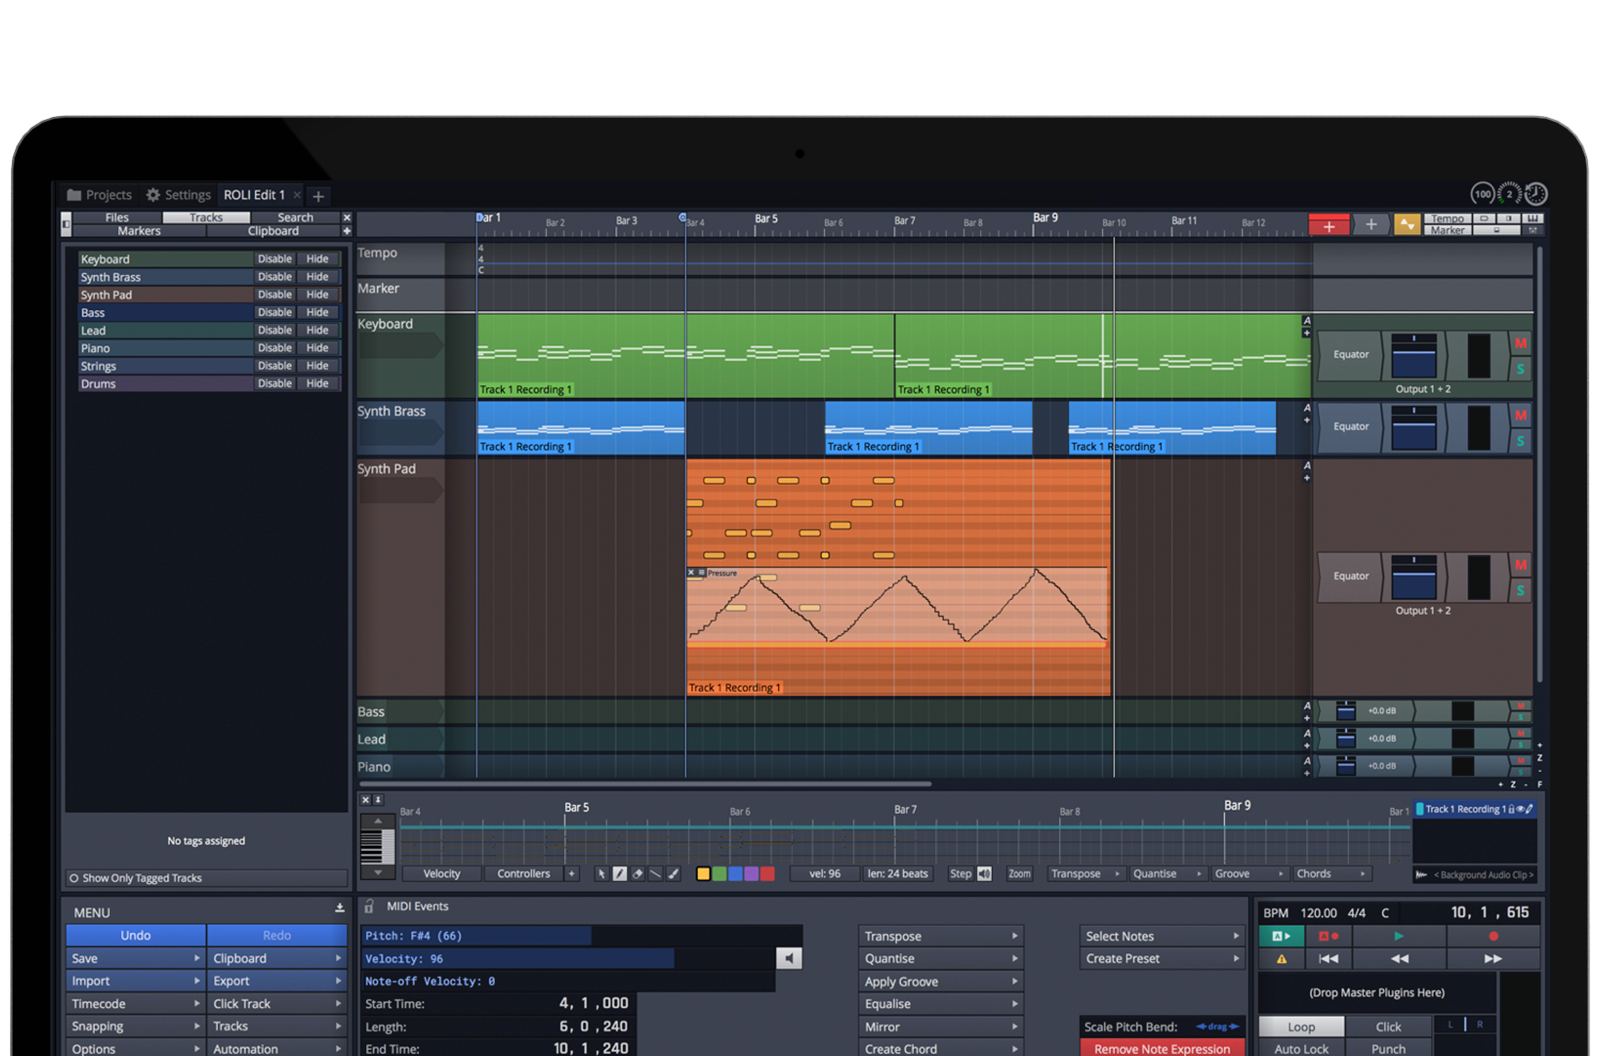Solo the Synth Brass track
Screen dimensions: 1600x1056
[x=1520, y=441]
